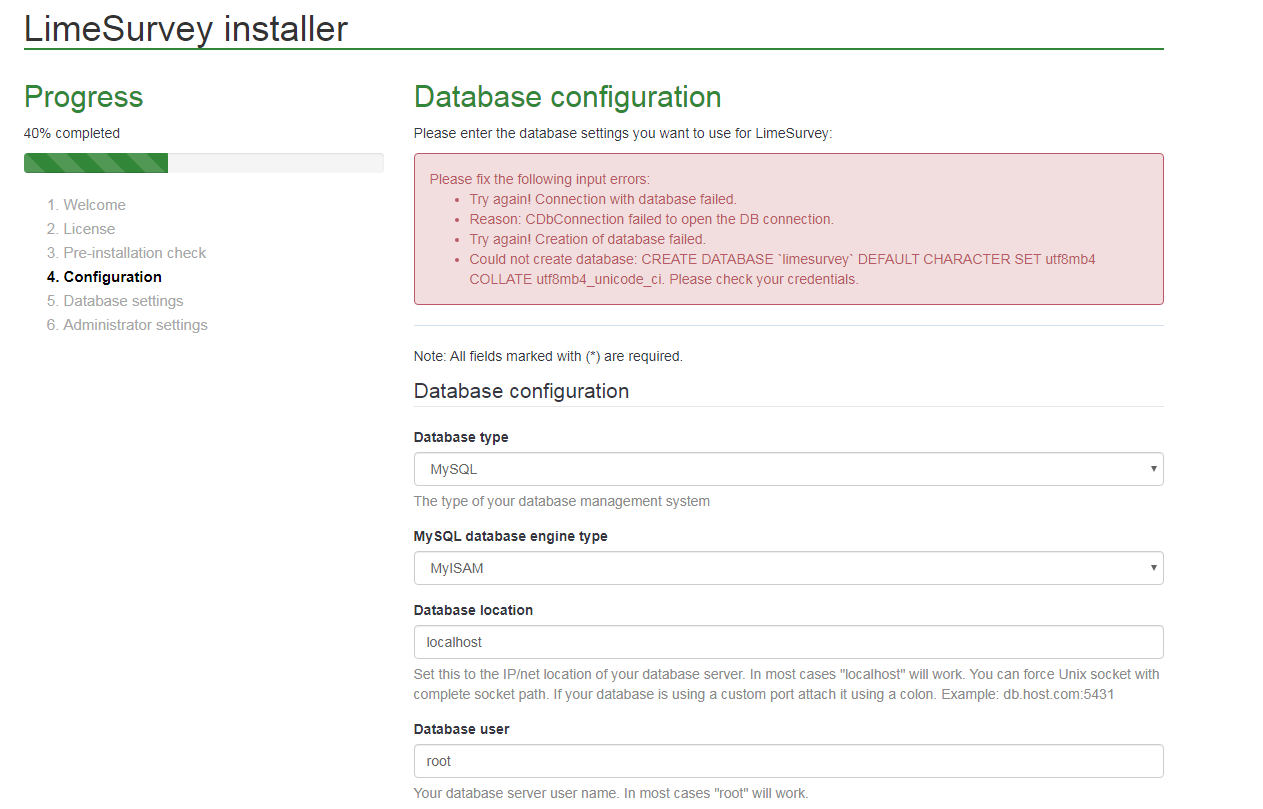Go to the License step

(89, 229)
